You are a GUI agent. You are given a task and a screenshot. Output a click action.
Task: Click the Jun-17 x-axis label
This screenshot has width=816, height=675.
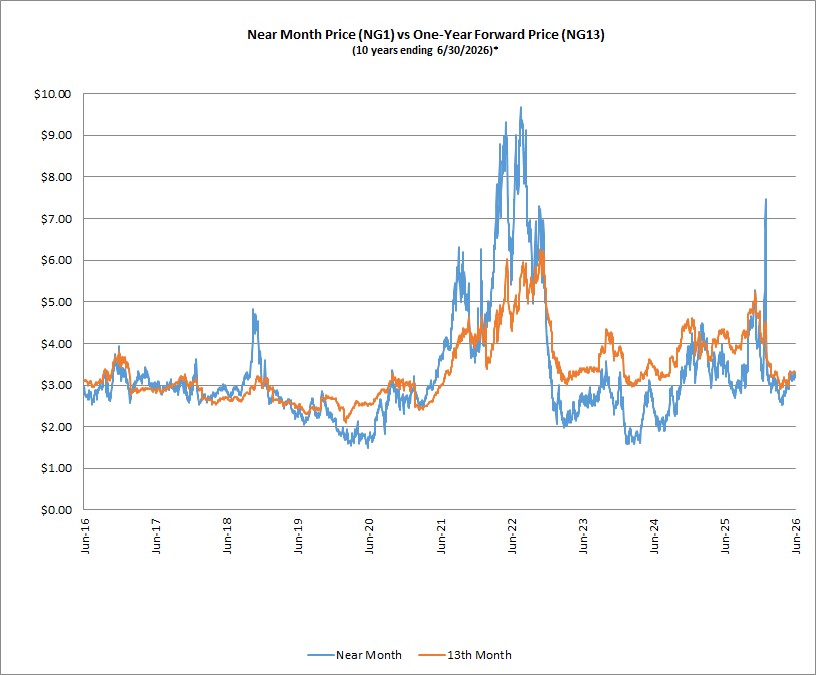point(156,536)
